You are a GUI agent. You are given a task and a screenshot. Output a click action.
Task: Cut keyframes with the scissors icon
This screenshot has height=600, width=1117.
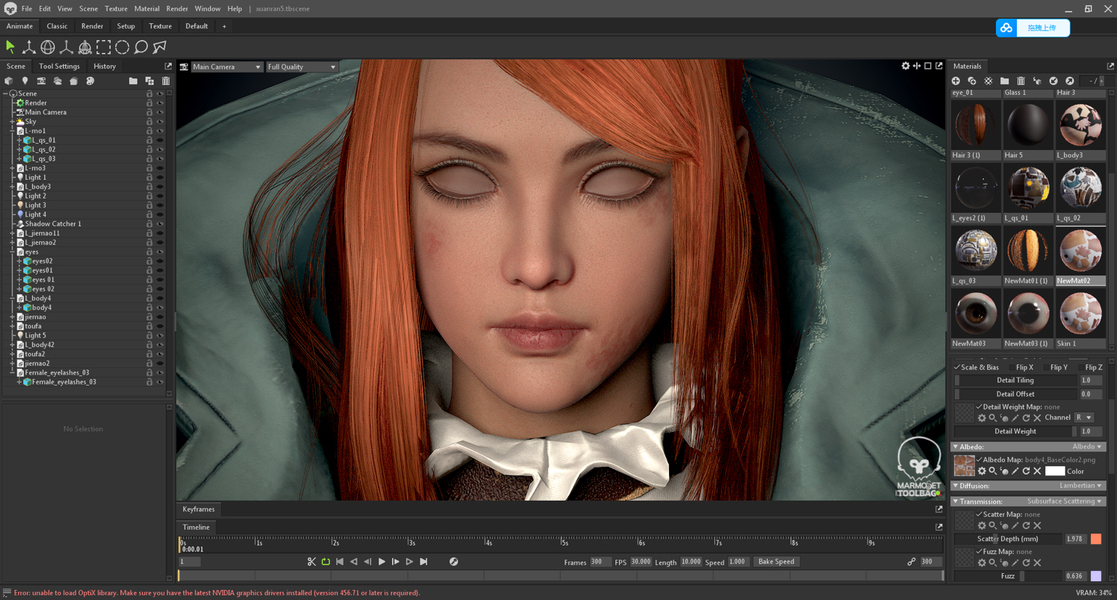pos(311,562)
